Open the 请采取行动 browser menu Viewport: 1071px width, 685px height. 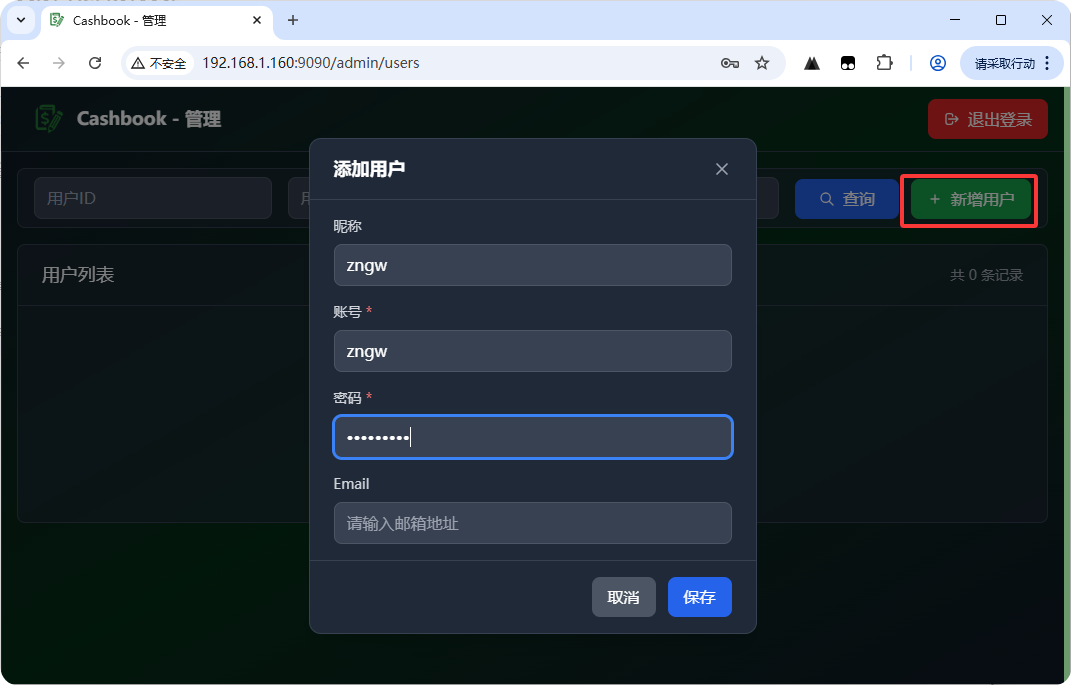[1012, 63]
